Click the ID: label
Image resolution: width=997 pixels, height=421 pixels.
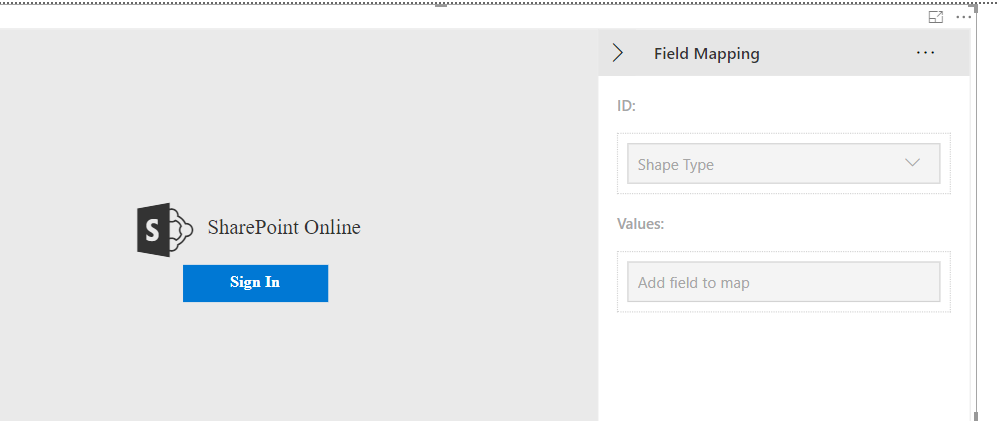(x=626, y=105)
